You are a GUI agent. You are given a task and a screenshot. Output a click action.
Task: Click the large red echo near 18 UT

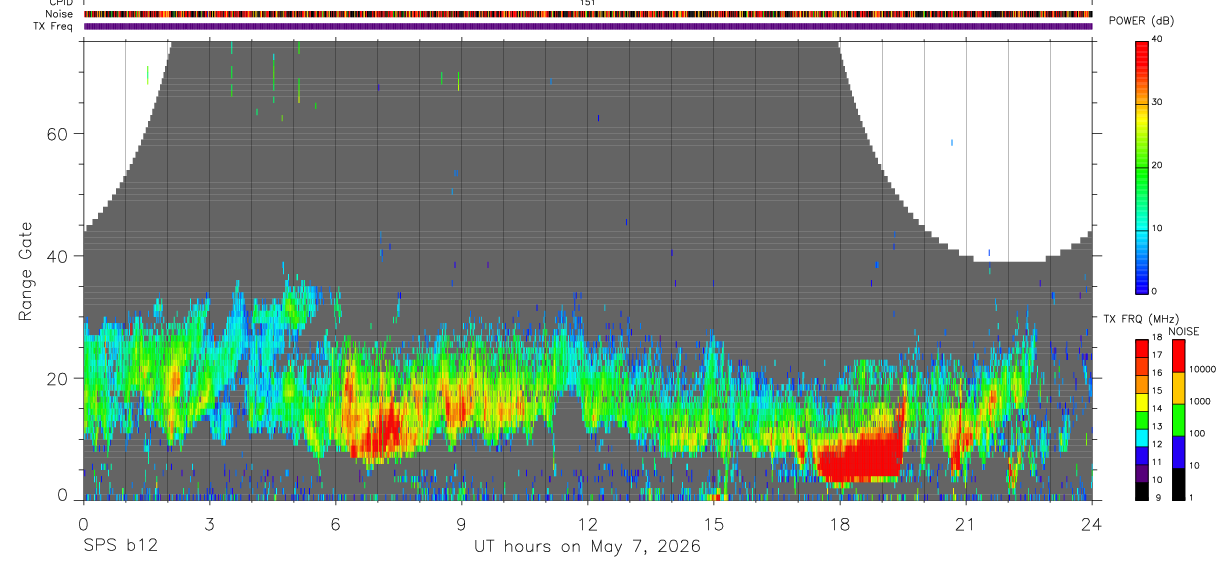(x=858, y=455)
